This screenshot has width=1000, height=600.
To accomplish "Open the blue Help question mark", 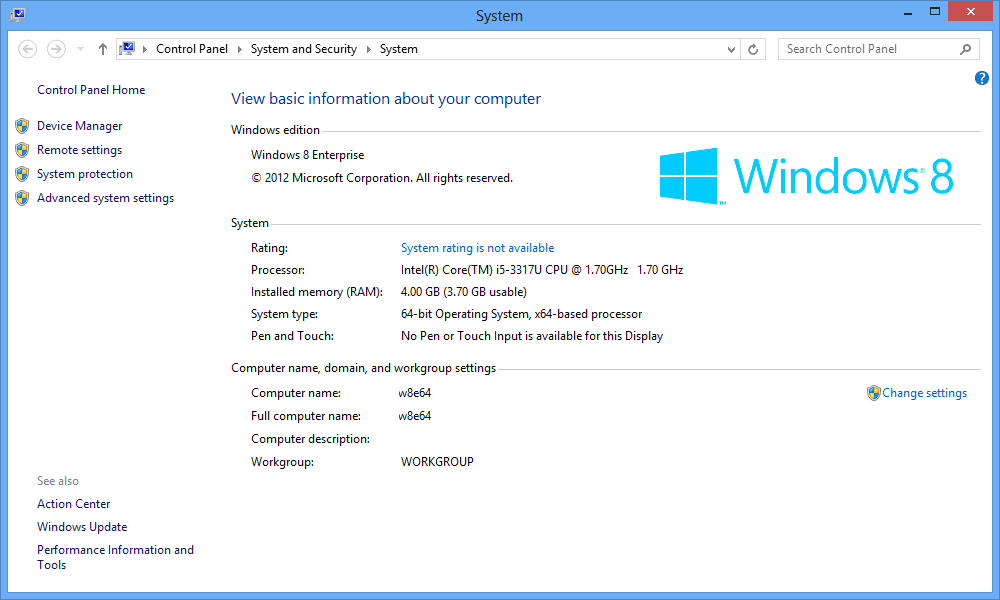I will [982, 78].
